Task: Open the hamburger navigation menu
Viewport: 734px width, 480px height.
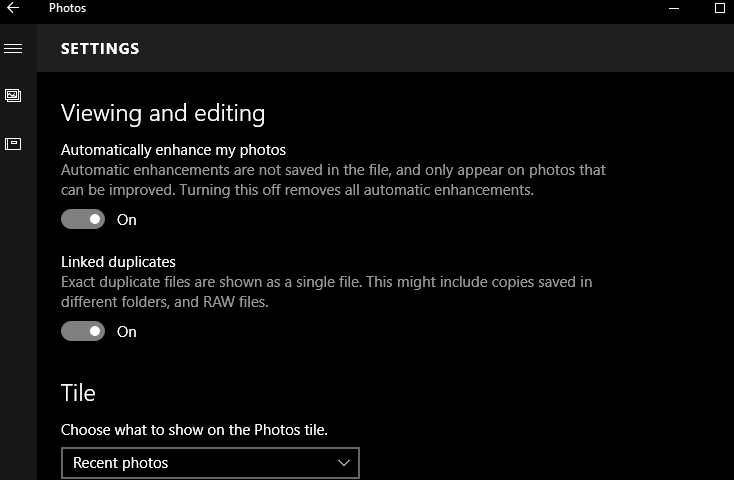Action: [13, 48]
